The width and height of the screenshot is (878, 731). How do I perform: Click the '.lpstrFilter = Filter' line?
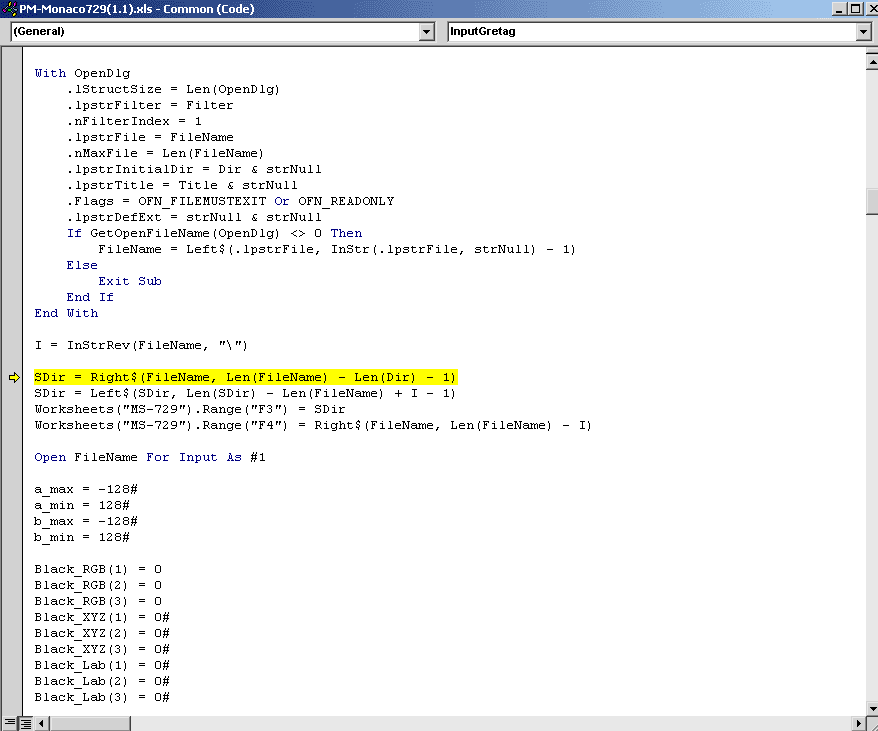(150, 105)
